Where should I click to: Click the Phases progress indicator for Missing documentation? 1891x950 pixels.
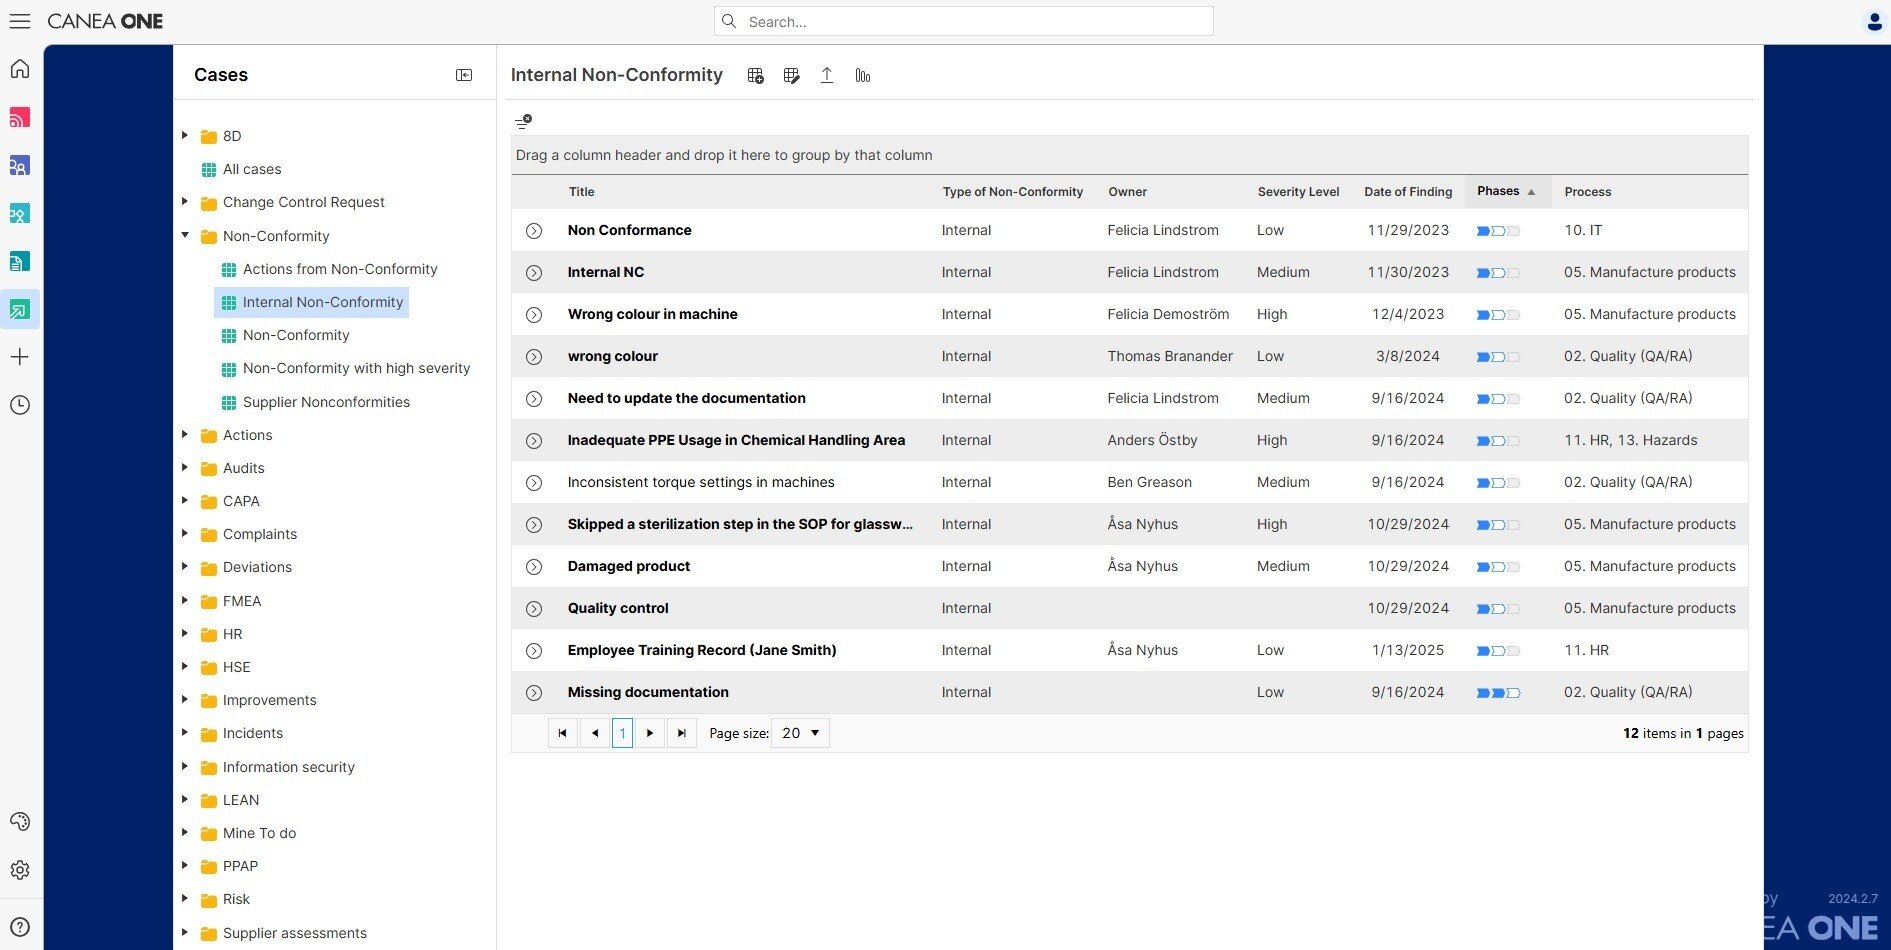(1497, 691)
